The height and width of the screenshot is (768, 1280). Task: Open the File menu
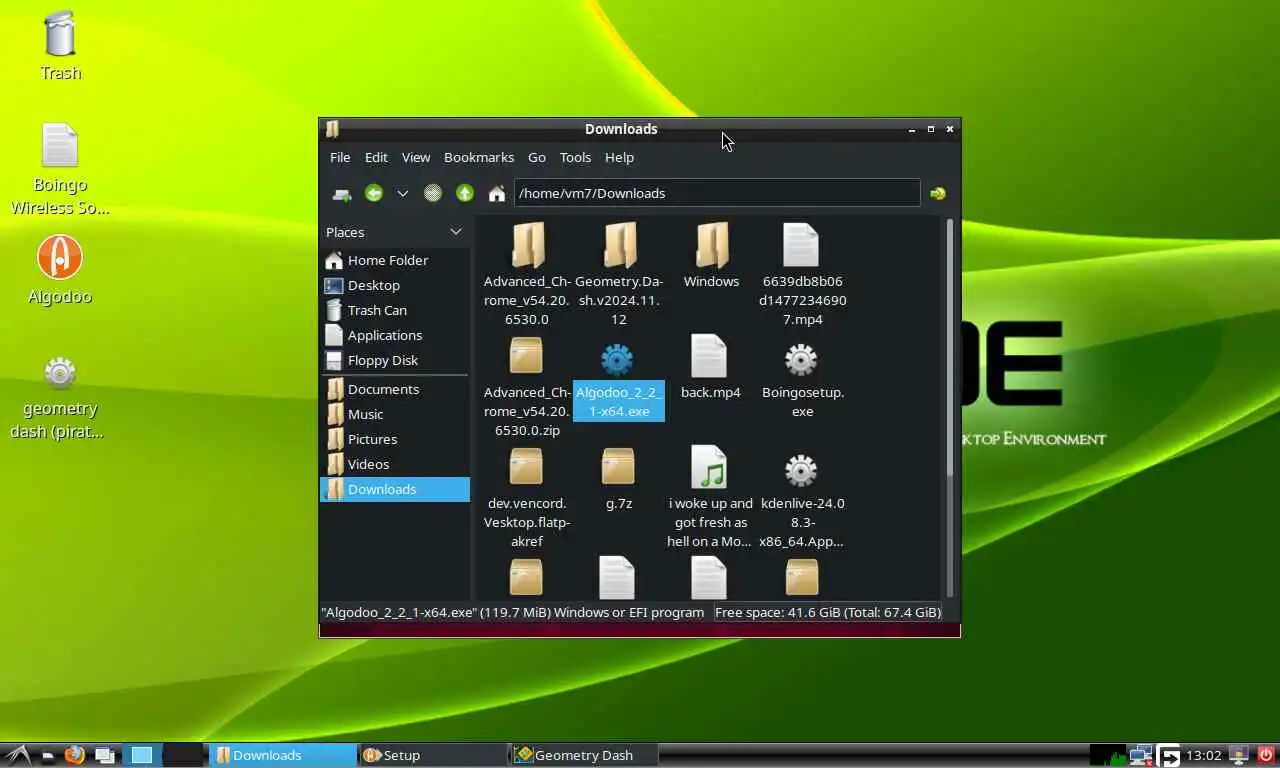(x=340, y=157)
